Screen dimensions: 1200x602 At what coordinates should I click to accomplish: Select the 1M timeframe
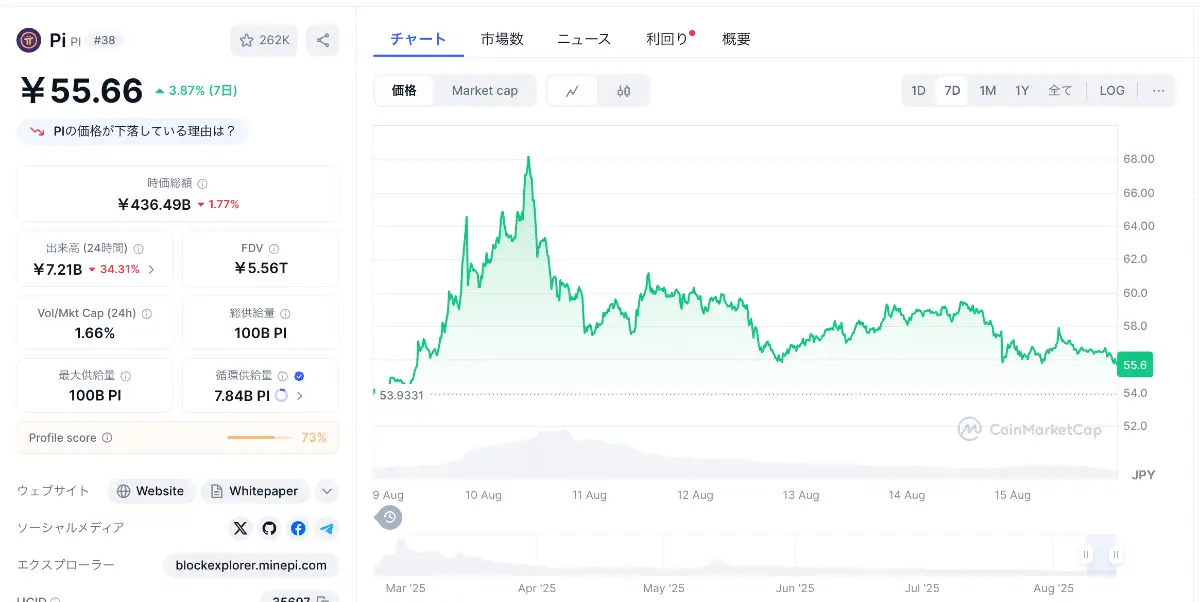pos(987,90)
